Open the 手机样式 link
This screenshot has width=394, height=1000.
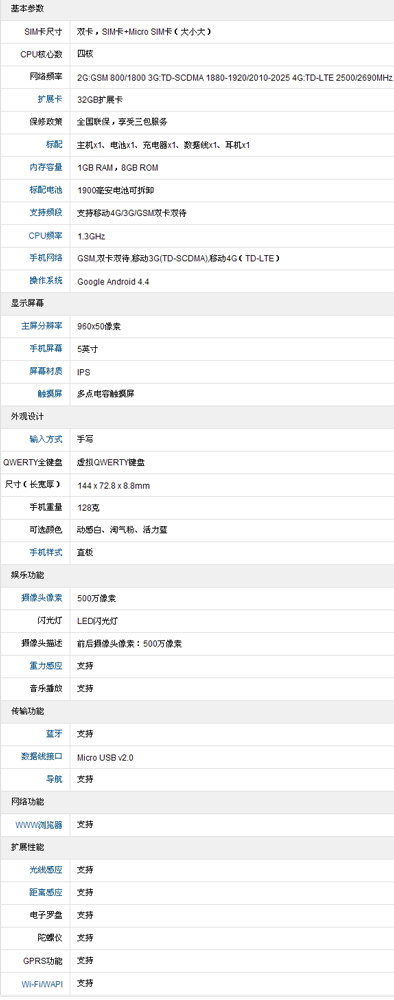(x=46, y=552)
